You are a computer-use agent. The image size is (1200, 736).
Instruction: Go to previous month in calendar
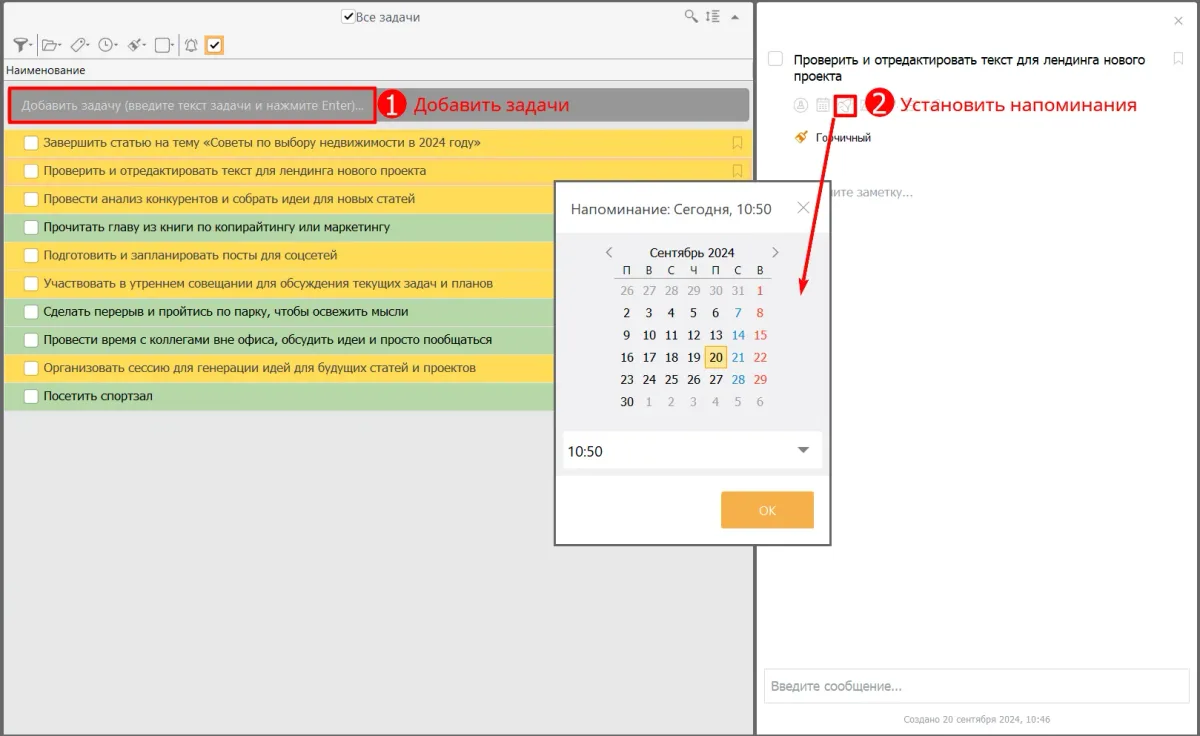click(609, 253)
